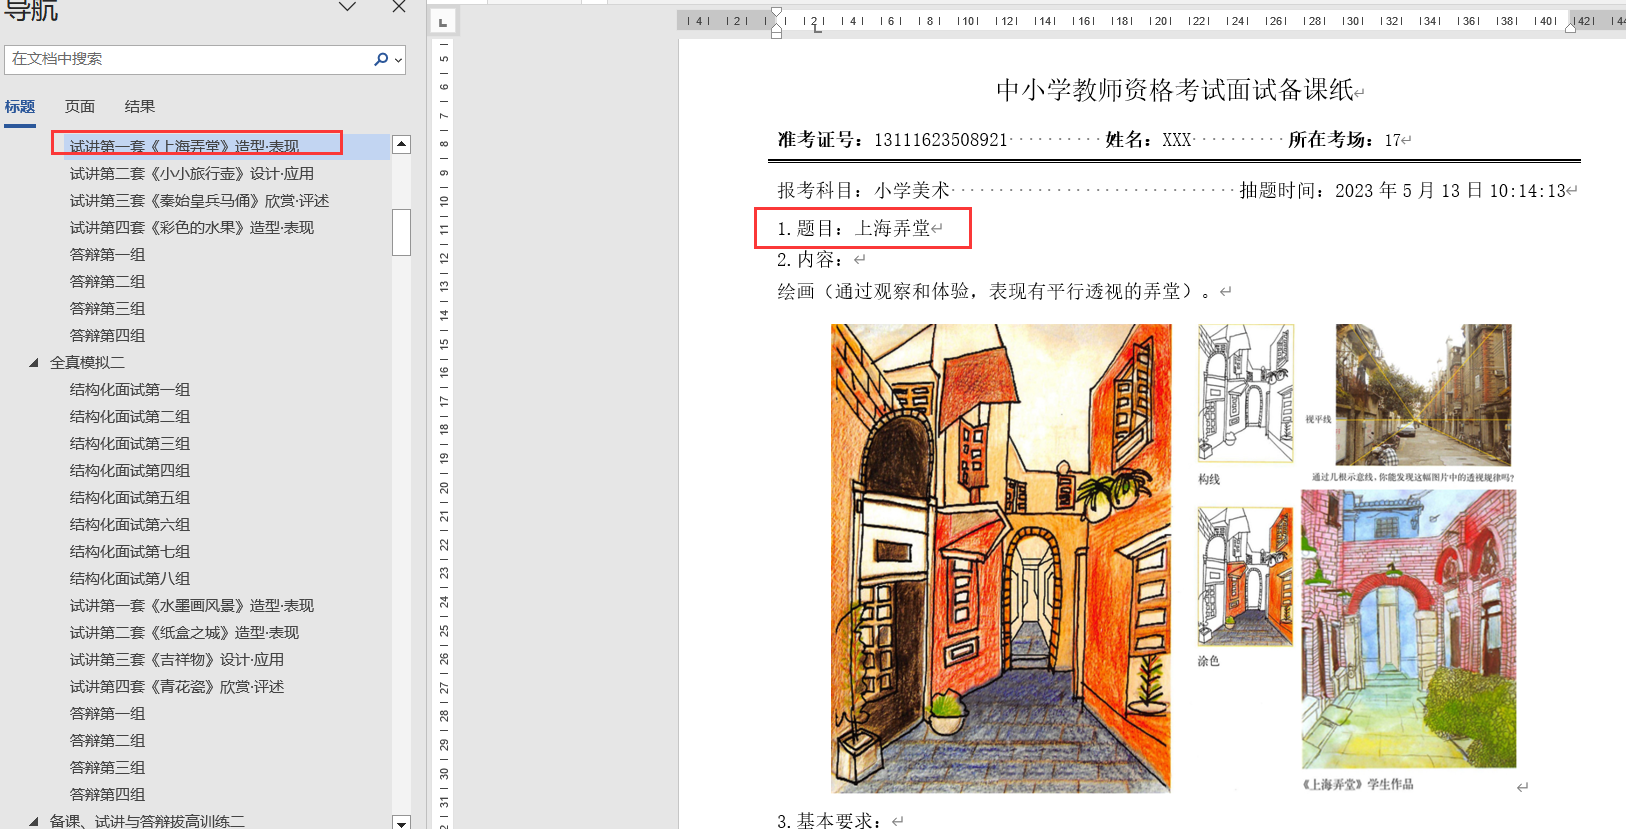Viewport: 1626px width, 829px height.
Task: Click the scroll down arrow in heading list
Action: coord(401,822)
